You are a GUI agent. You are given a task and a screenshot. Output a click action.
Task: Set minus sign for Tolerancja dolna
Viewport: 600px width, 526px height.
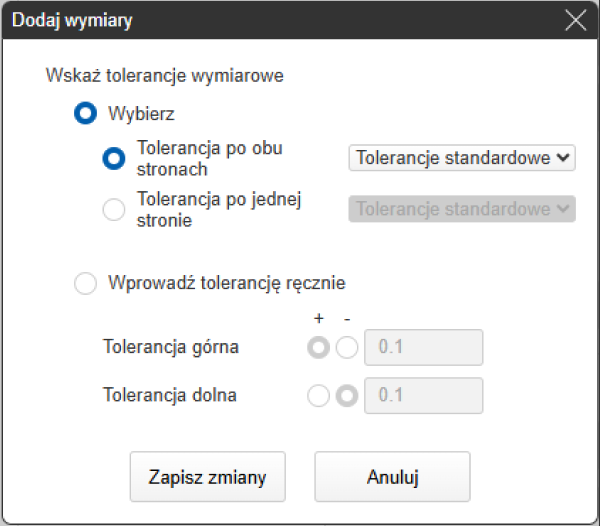pos(346,395)
